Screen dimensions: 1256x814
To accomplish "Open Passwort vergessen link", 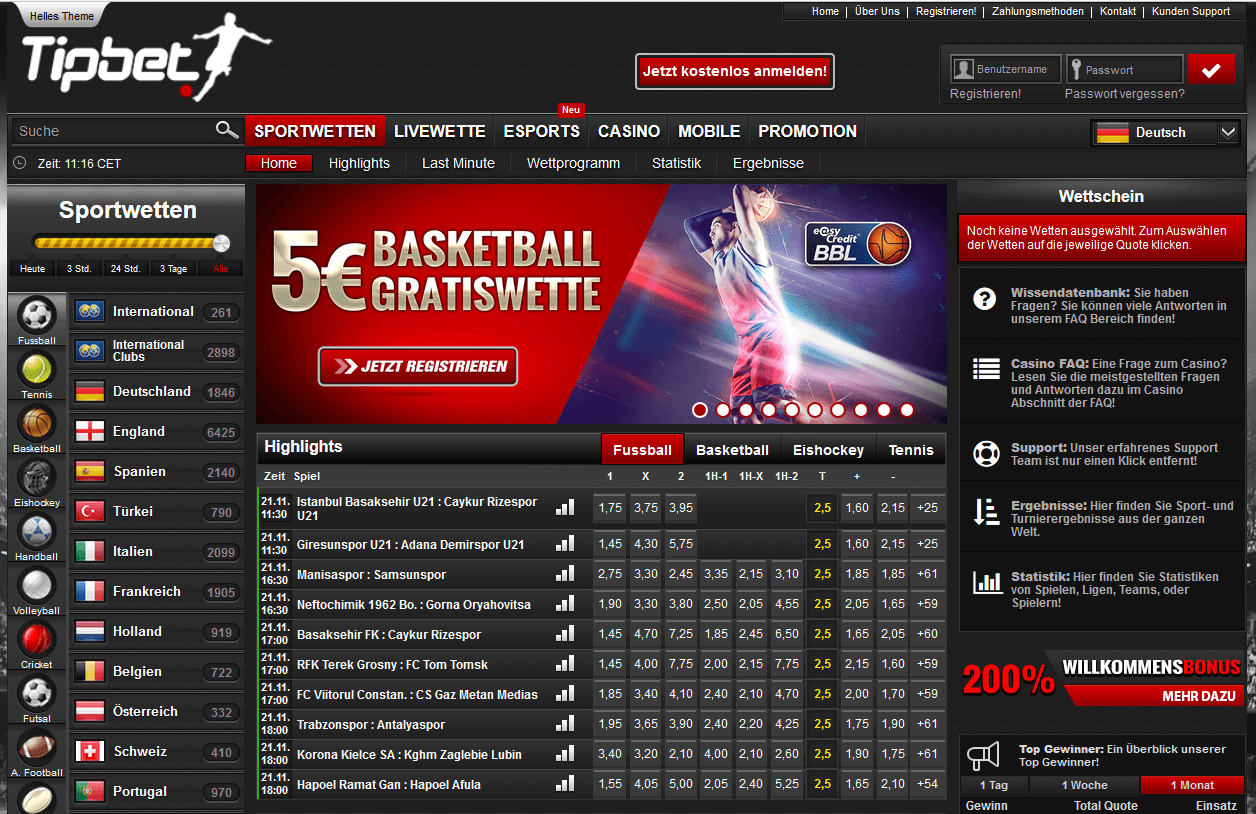I will [1124, 93].
